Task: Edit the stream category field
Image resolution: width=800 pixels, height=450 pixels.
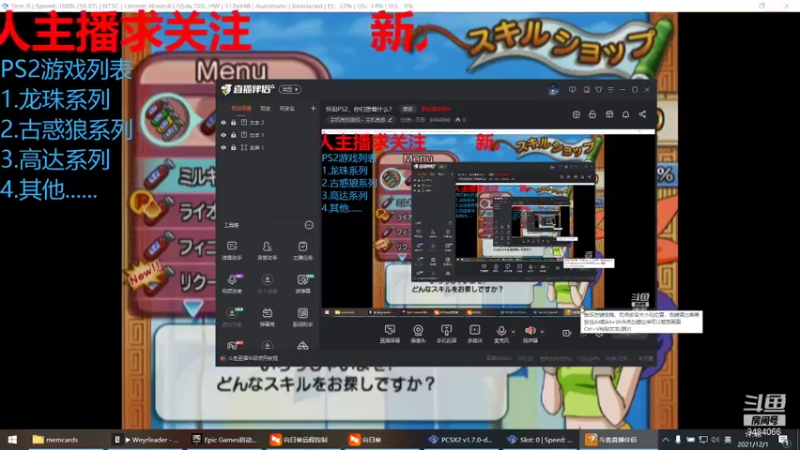Action: pyautogui.click(x=361, y=120)
